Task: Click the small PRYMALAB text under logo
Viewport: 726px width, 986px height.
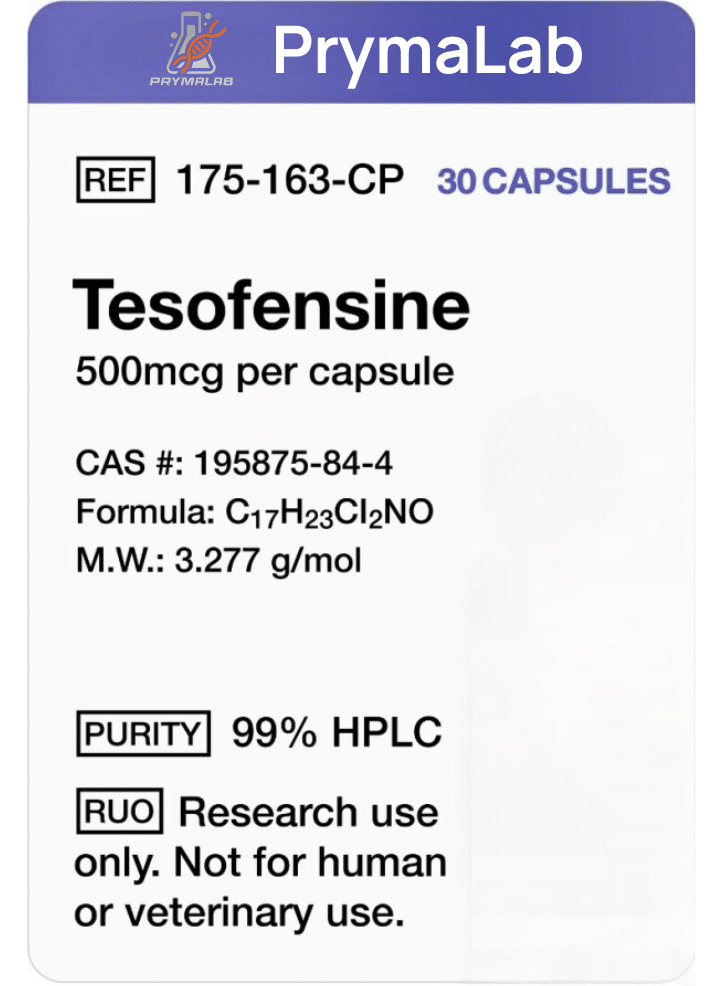Action: click(x=191, y=81)
